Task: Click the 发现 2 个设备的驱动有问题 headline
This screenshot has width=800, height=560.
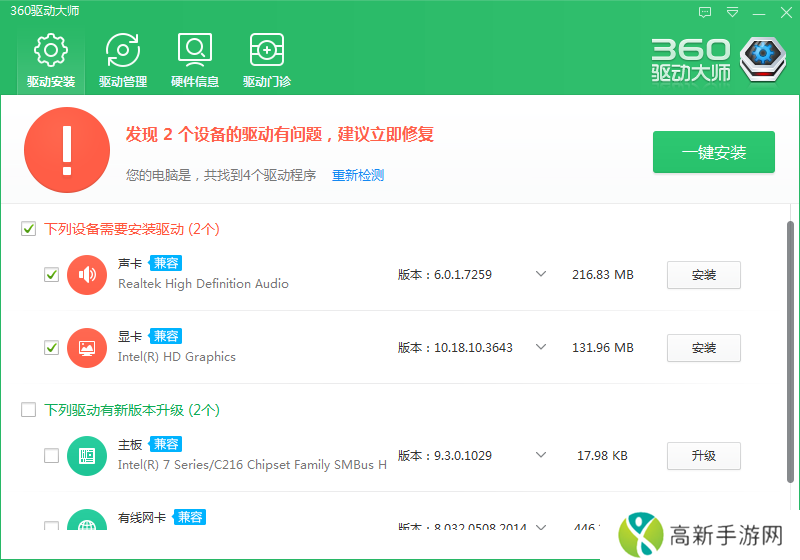Action: [280, 135]
